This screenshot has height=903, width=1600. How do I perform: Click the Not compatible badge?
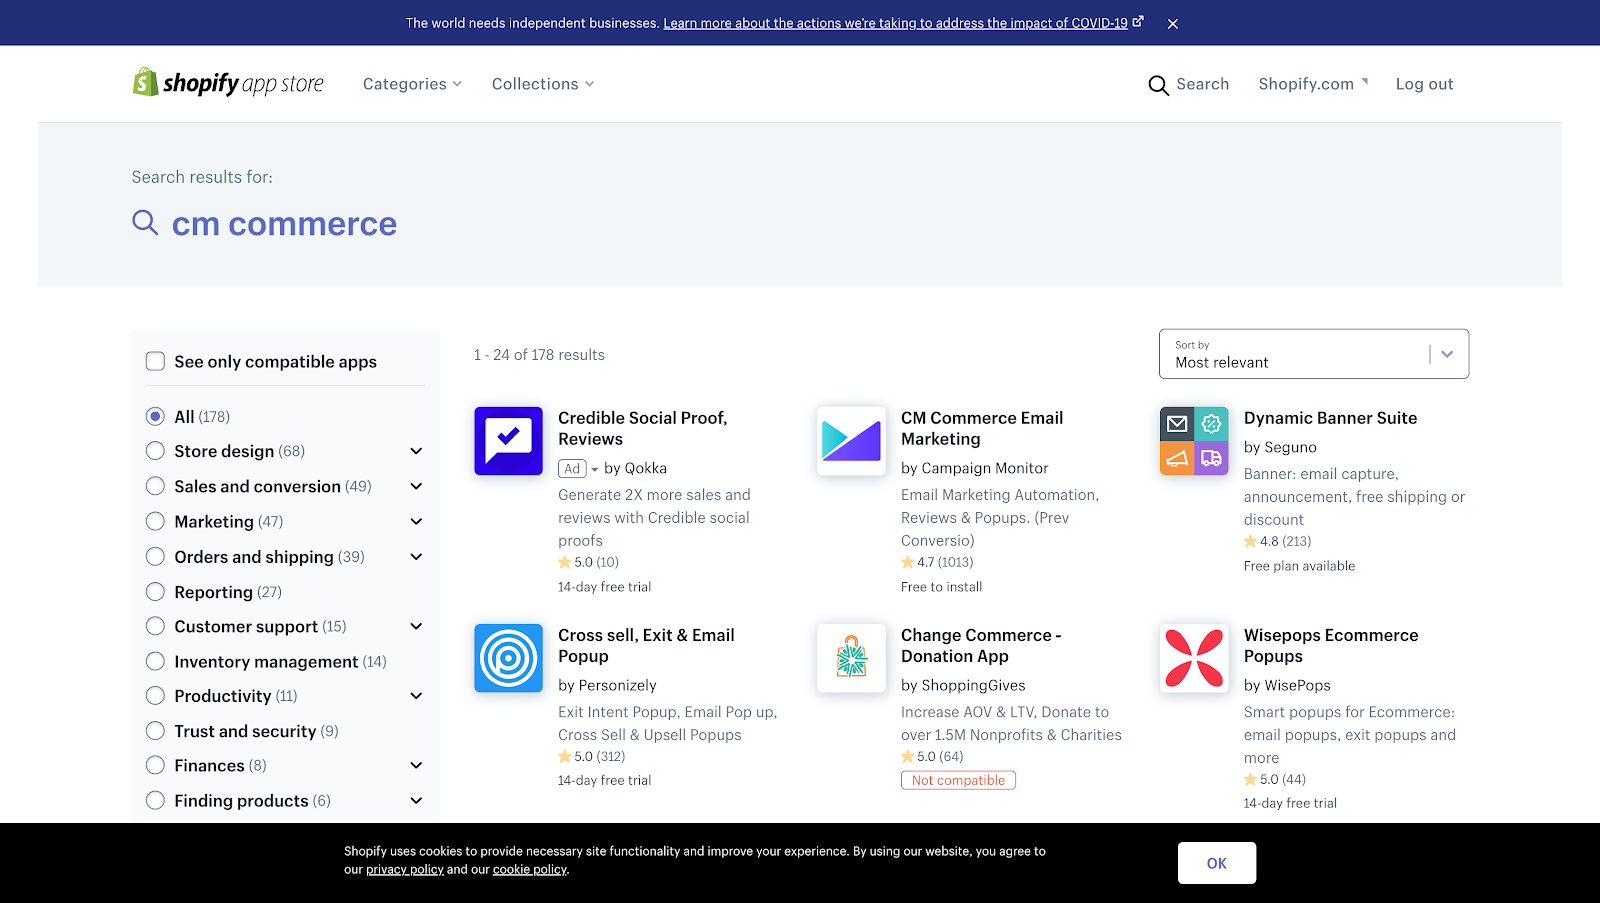958,780
